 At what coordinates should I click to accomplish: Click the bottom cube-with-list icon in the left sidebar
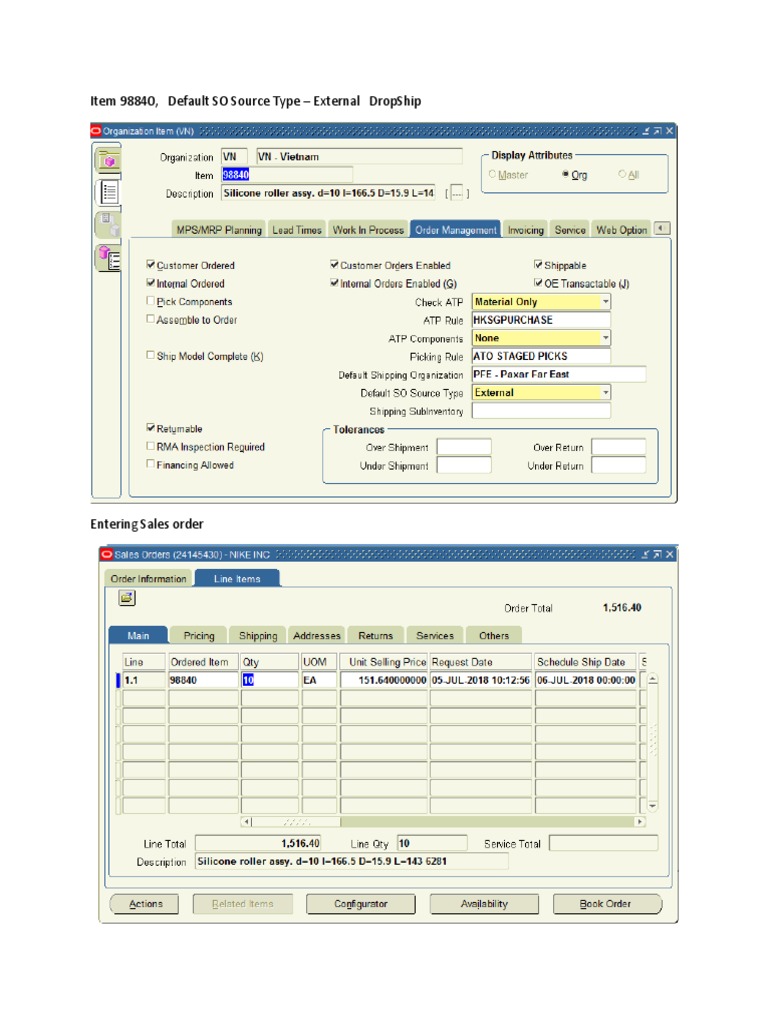[108, 258]
